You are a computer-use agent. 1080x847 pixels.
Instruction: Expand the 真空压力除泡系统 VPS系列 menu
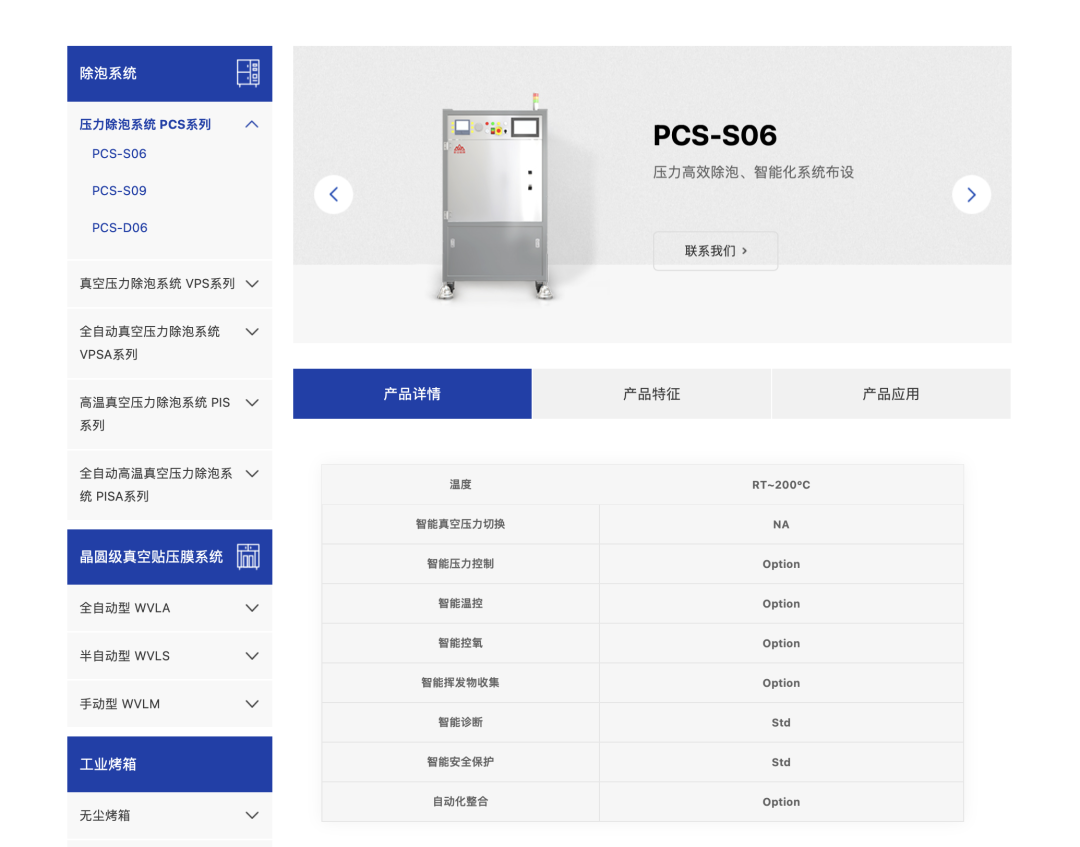(252, 283)
